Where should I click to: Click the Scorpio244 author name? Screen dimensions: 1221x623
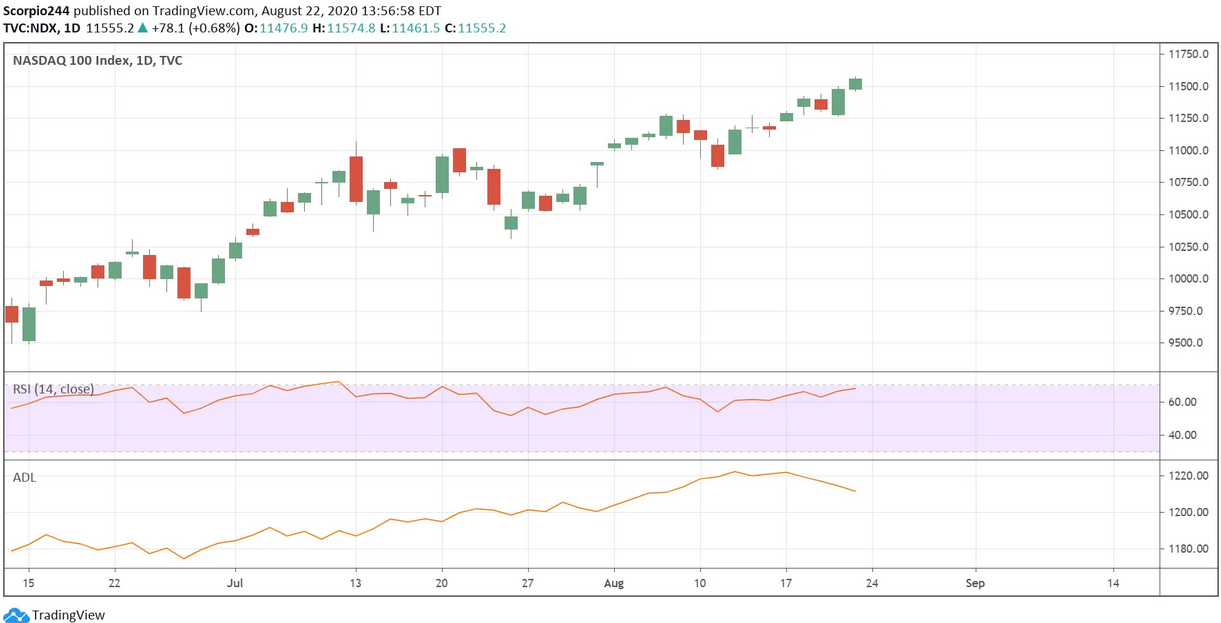click(37, 10)
